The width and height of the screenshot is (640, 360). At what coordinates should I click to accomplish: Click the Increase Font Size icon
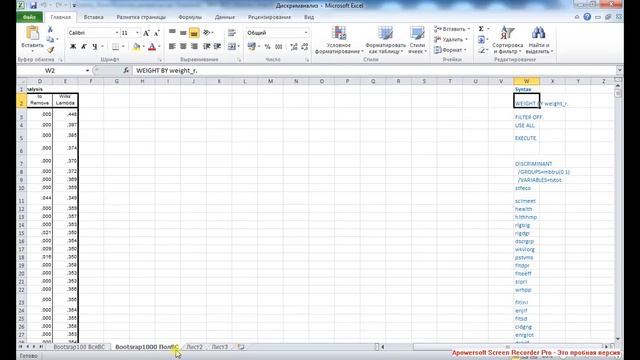pyautogui.click(x=146, y=33)
